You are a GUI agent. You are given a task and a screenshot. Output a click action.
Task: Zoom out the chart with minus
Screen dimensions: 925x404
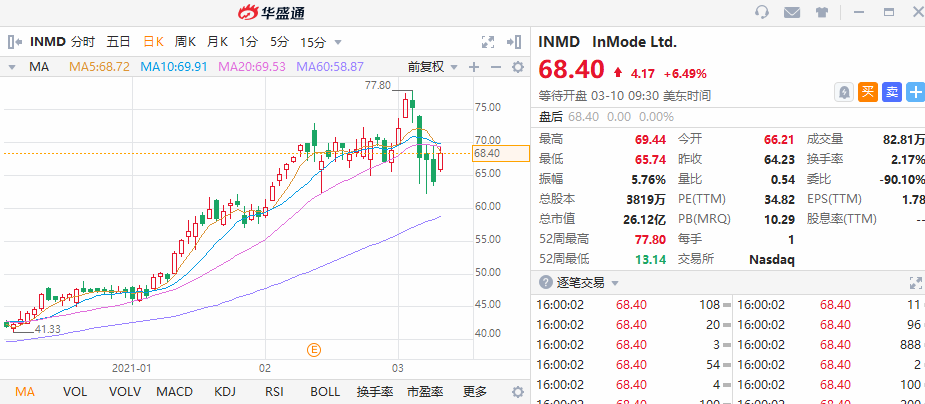point(496,67)
